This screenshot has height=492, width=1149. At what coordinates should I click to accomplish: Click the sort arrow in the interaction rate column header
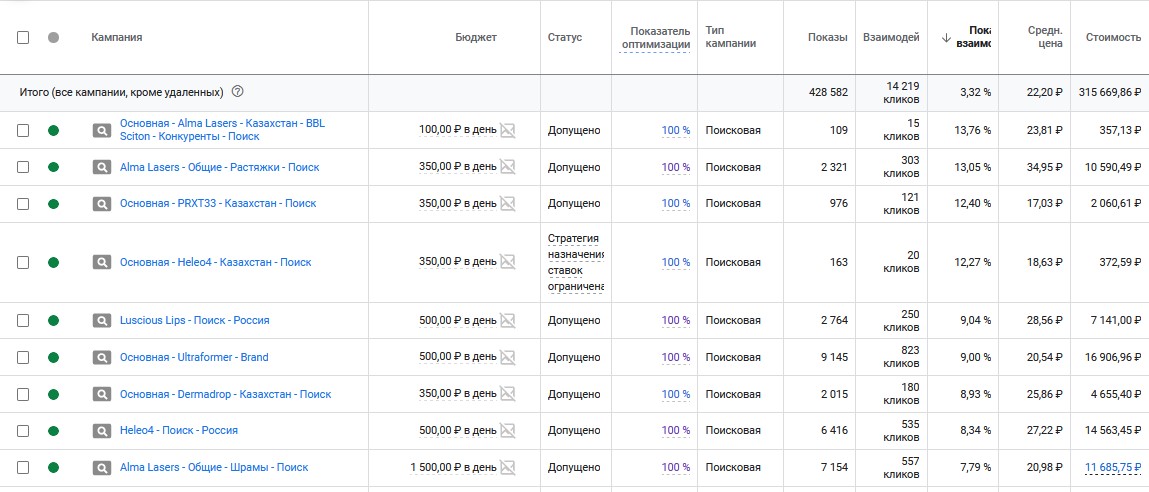pos(946,37)
